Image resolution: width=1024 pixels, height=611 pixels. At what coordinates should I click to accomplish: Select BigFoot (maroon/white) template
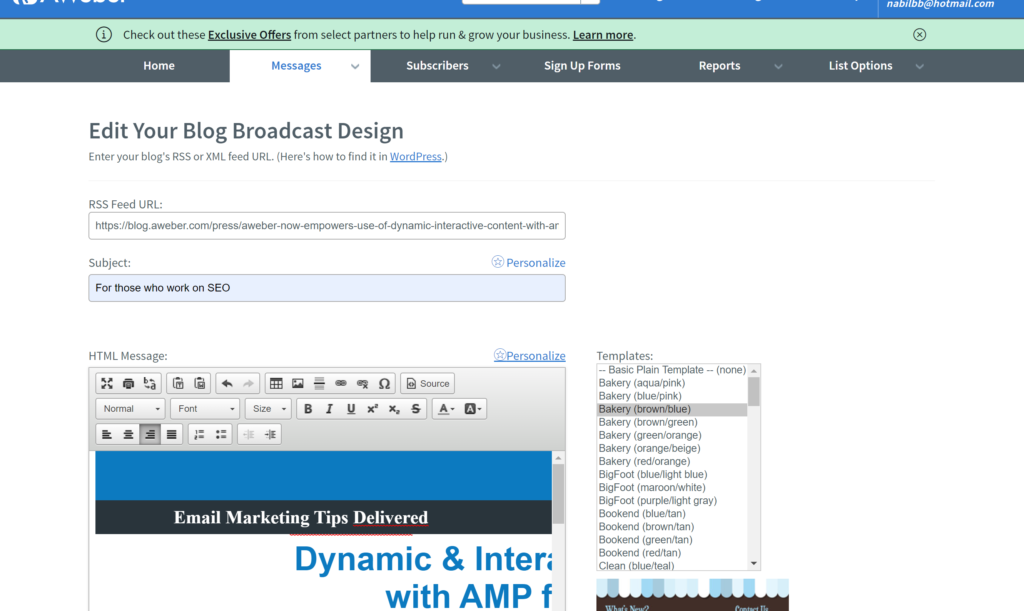click(672, 487)
